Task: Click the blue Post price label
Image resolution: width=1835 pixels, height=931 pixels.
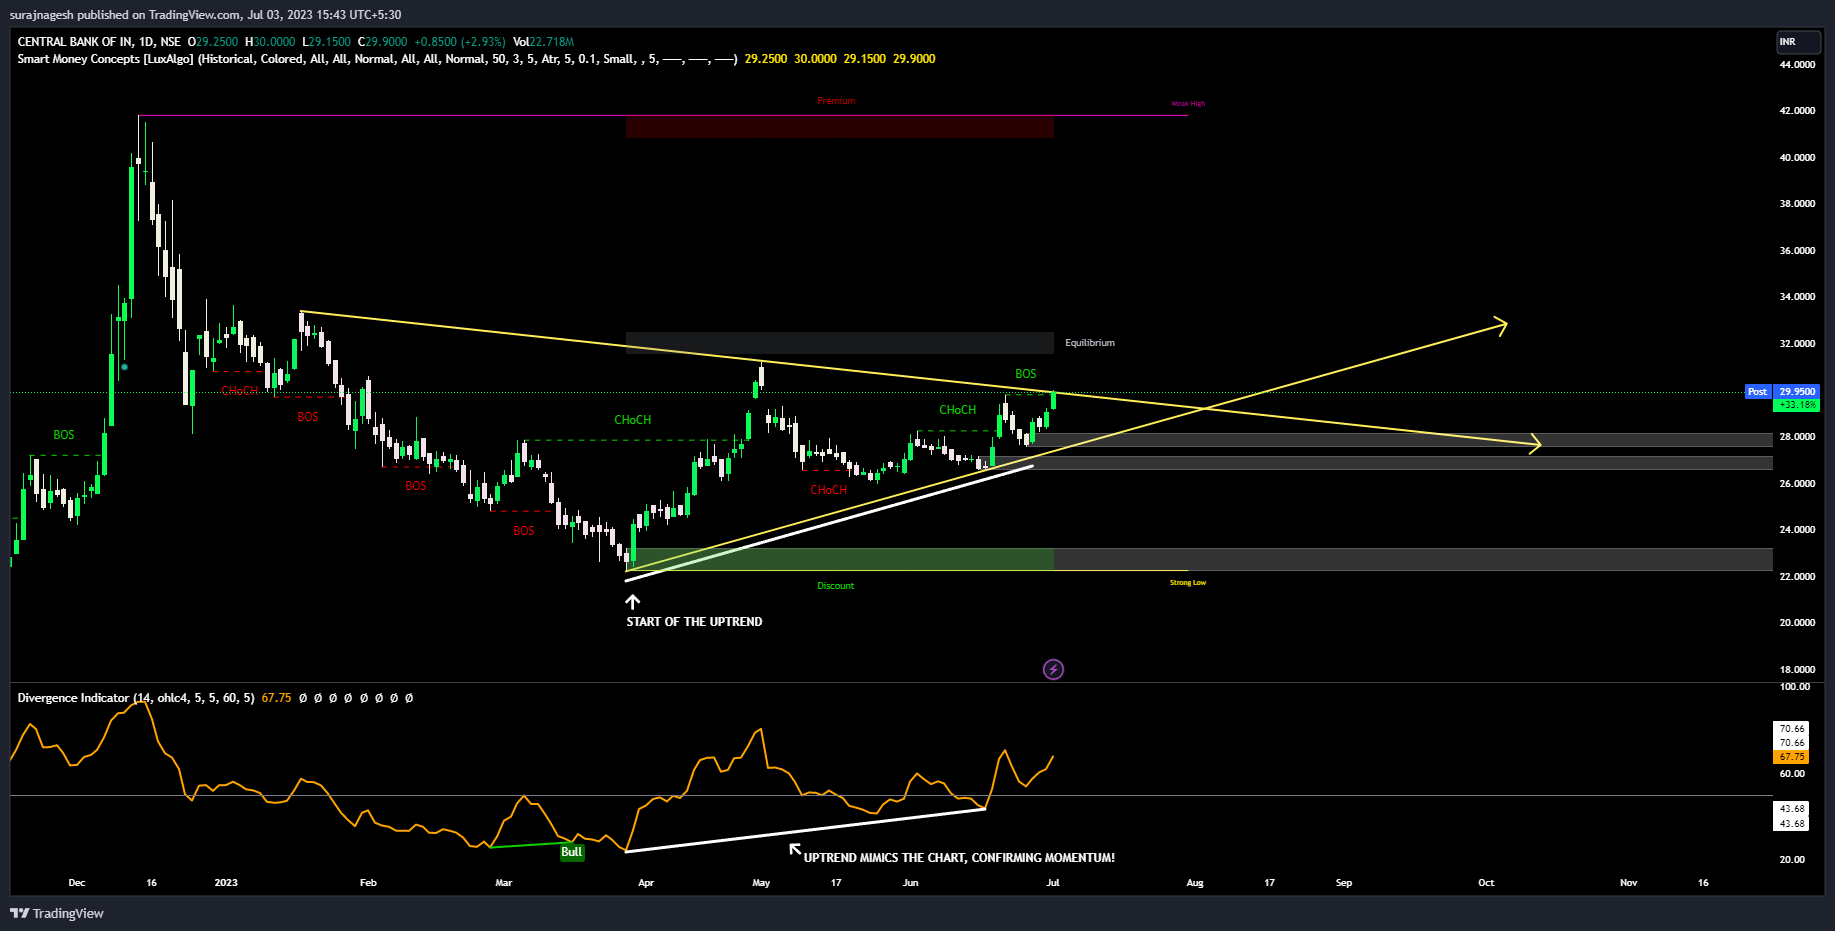Action: [1757, 392]
